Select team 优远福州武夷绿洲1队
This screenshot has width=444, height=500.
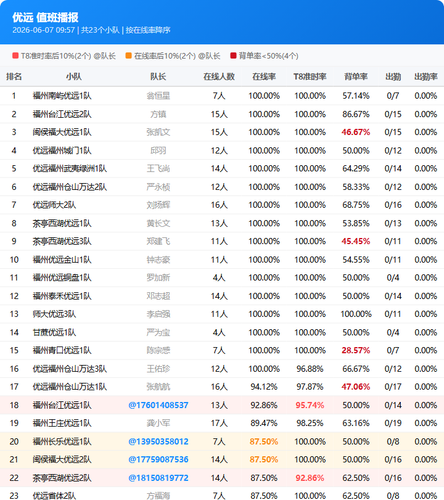pyautogui.click(x=70, y=169)
